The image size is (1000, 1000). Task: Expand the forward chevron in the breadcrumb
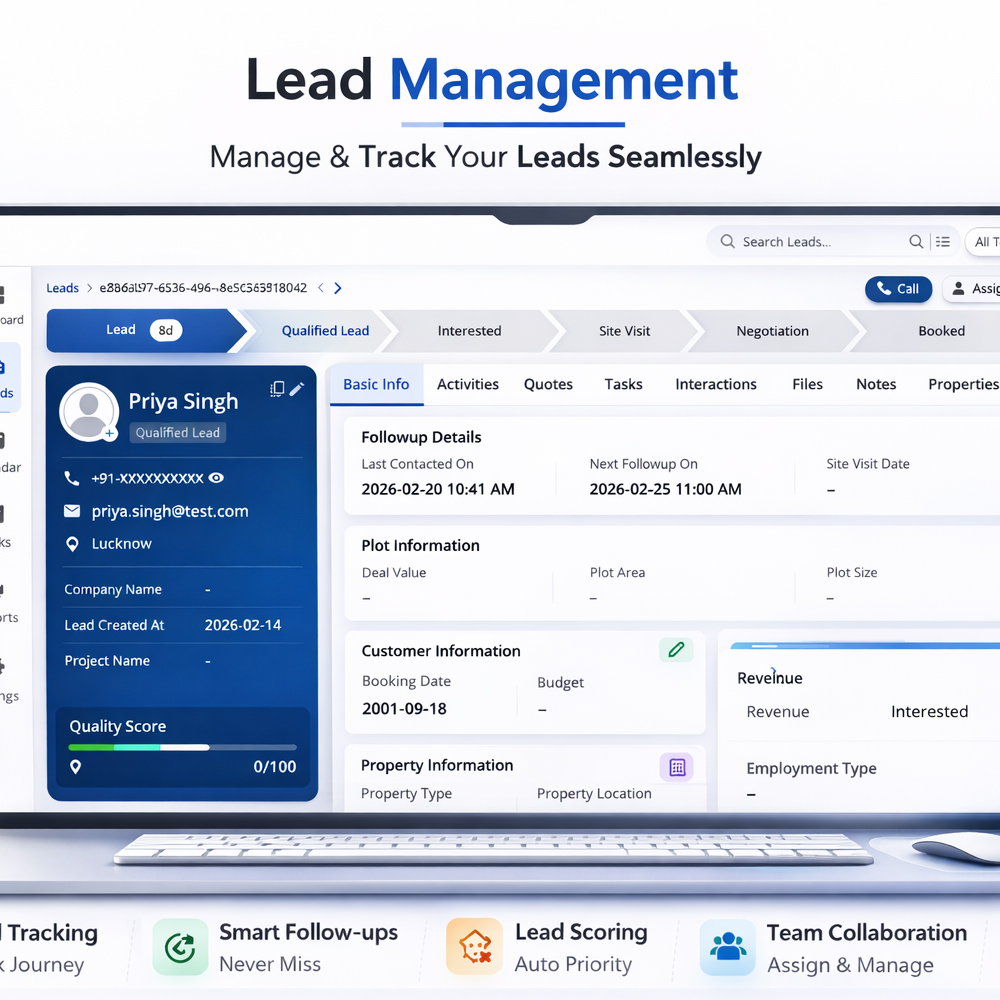[x=337, y=288]
